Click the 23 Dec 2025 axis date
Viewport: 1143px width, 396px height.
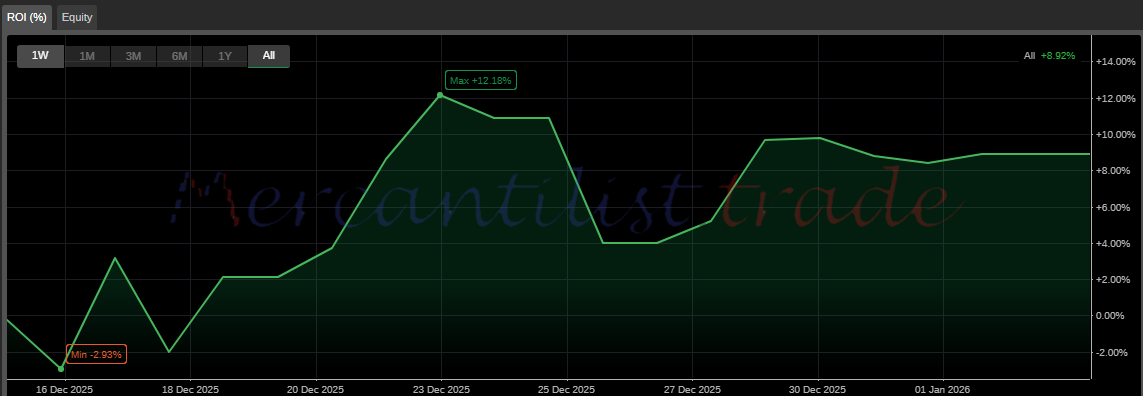(x=441, y=389)
